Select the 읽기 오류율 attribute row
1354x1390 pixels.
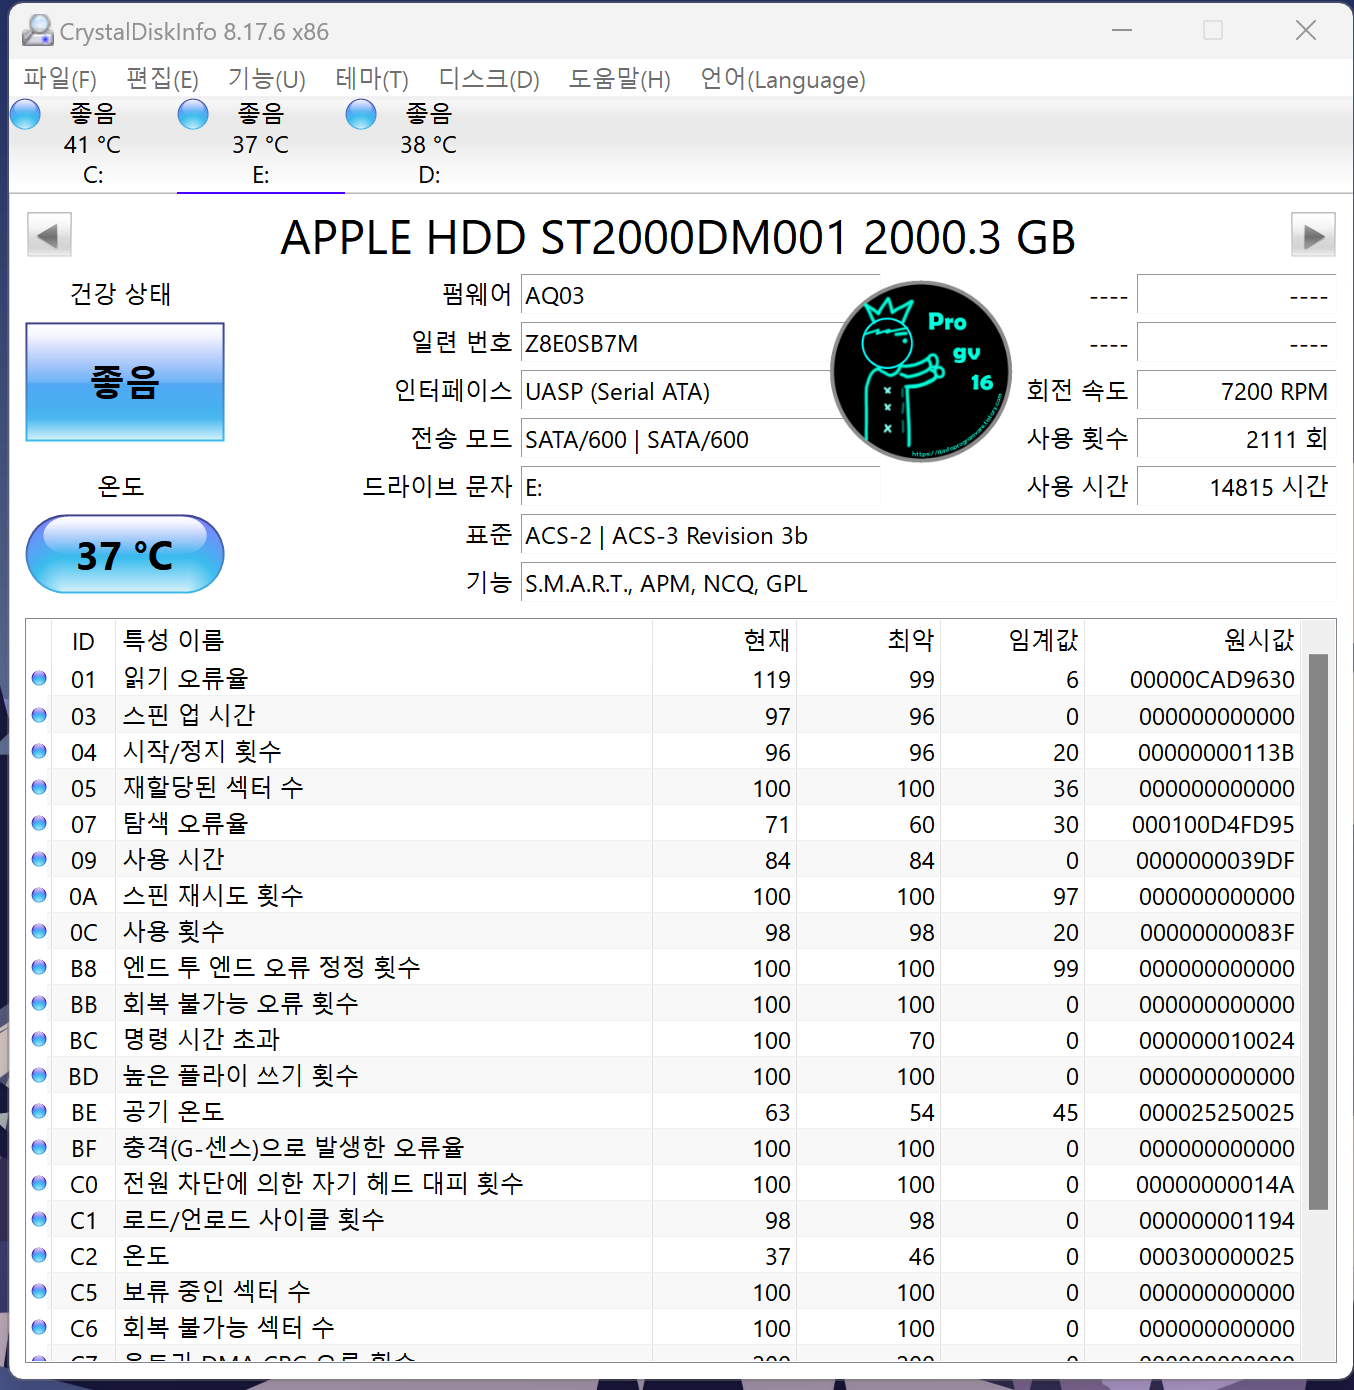coord(665,679)
